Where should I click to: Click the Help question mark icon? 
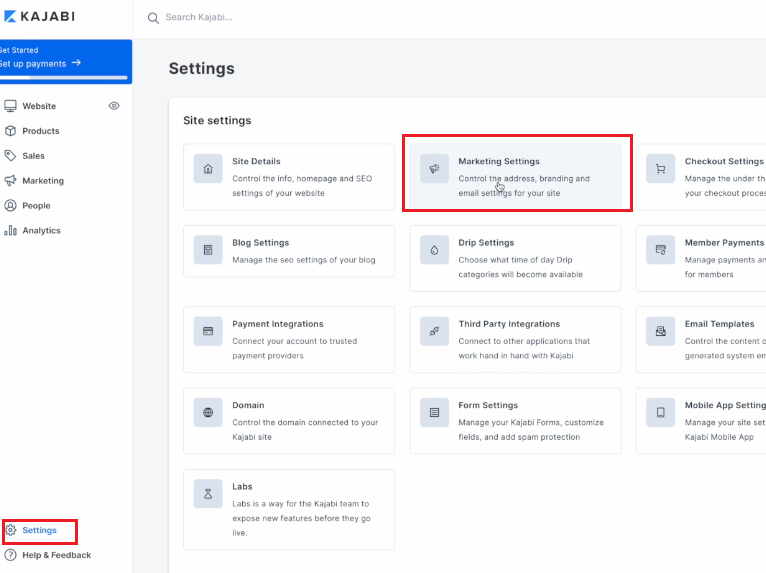coord(10,555)
